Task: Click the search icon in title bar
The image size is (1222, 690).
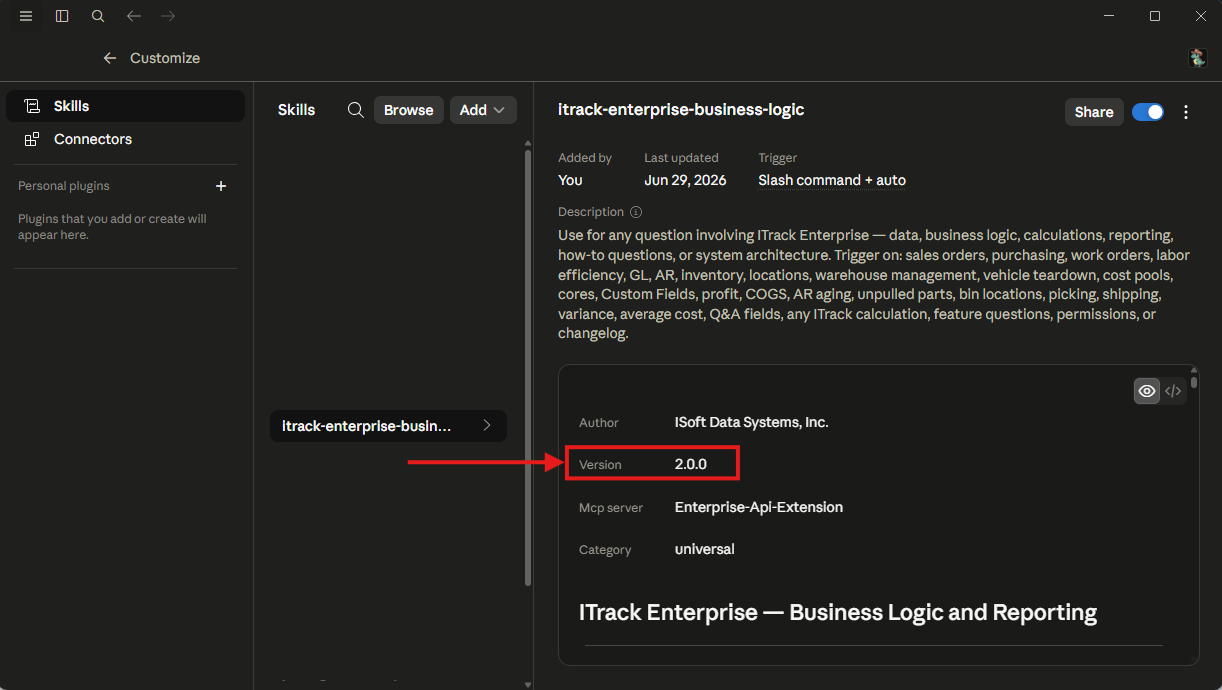Action: [98, 16]
